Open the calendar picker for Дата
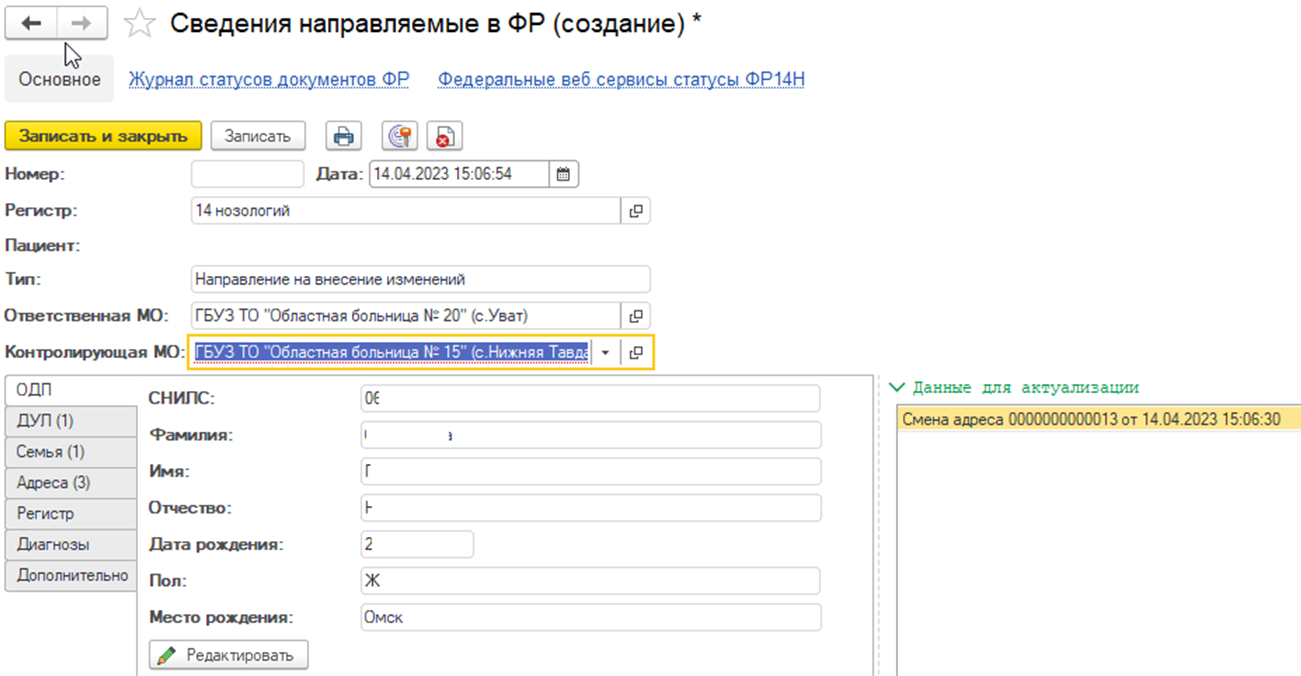This screenshot has width=1301, height=676. [x=563, y=174]
